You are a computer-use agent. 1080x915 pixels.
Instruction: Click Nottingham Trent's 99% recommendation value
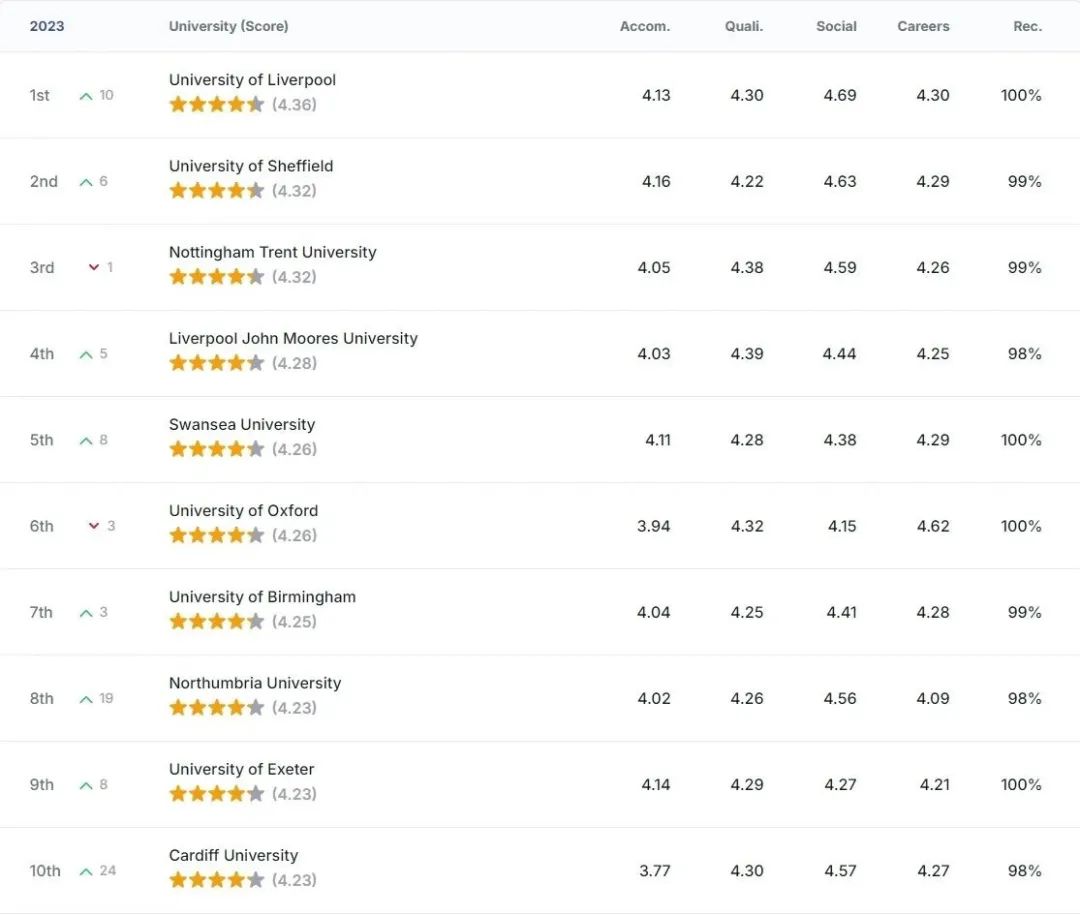coord(1024,267)
